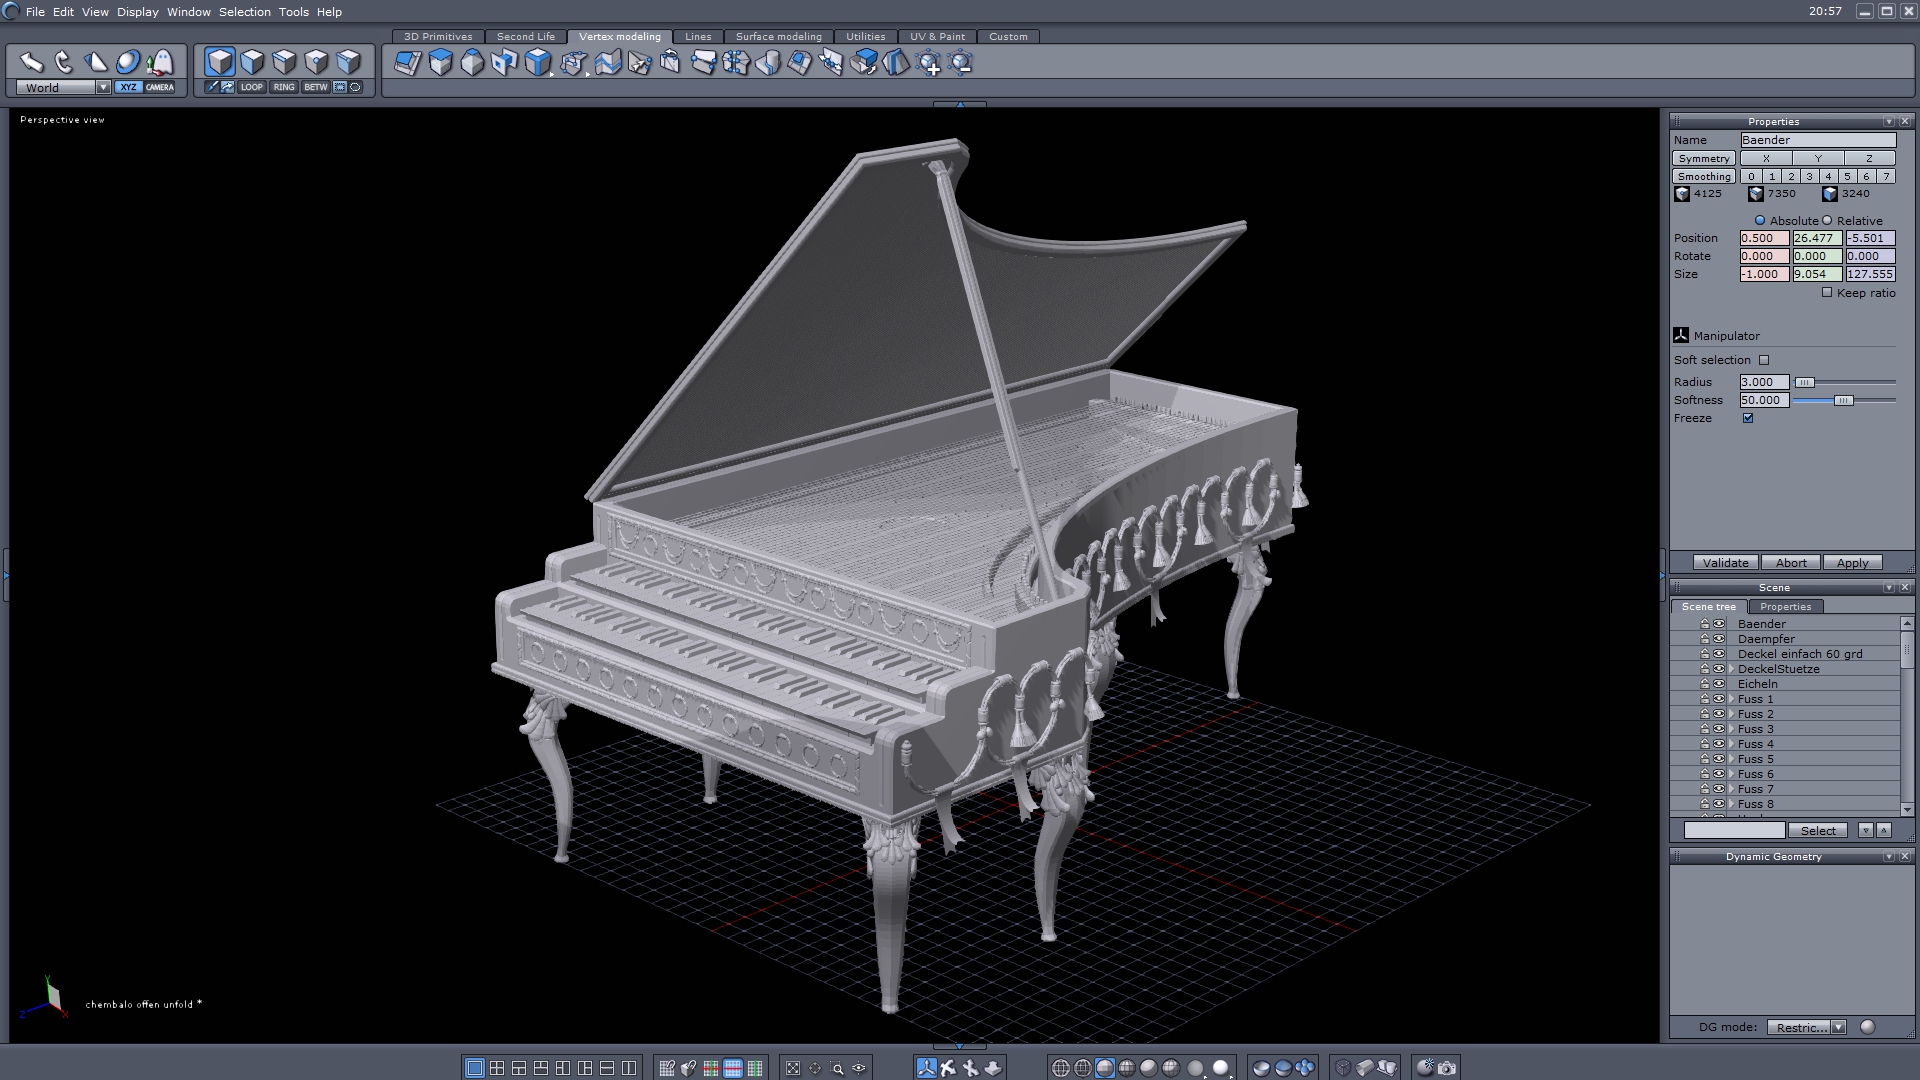Enable the Soft selection checkbox
Viewport: 1920px width, 1080px height.
[1764, 360]
